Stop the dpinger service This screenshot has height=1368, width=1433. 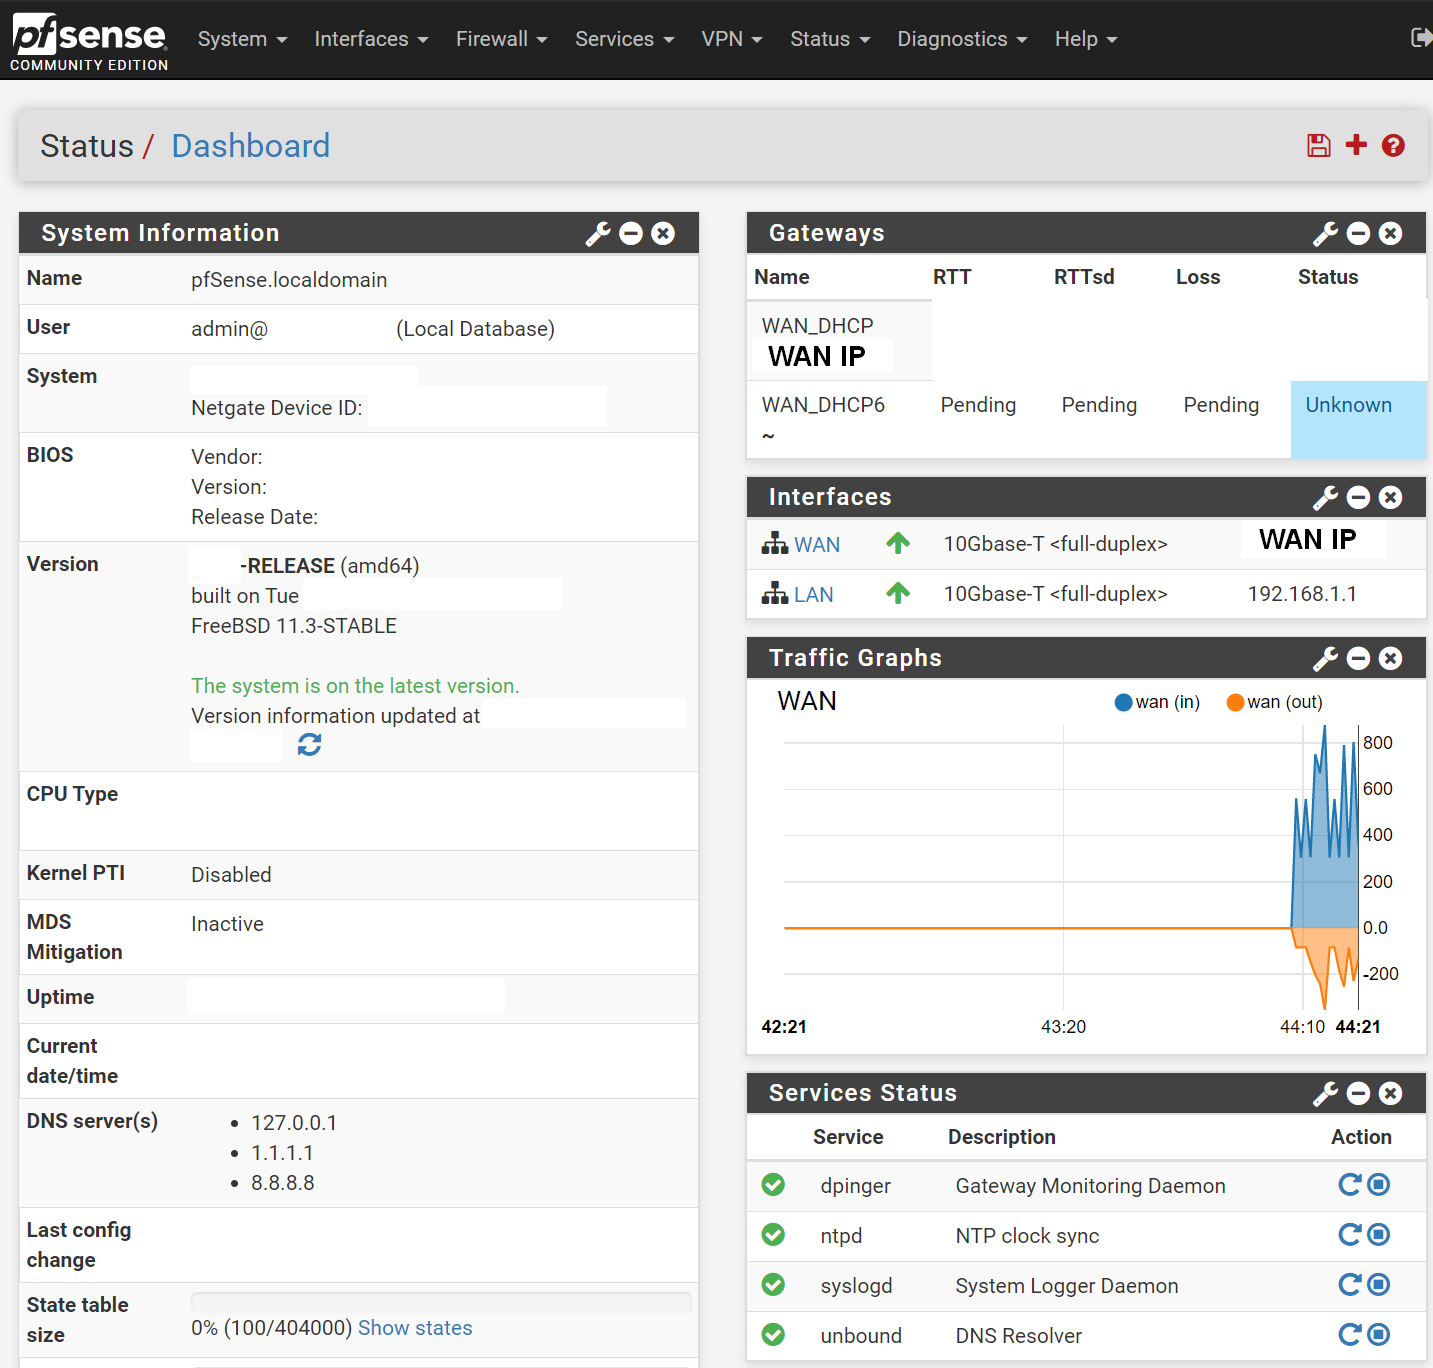[x=1378, y=1185]
